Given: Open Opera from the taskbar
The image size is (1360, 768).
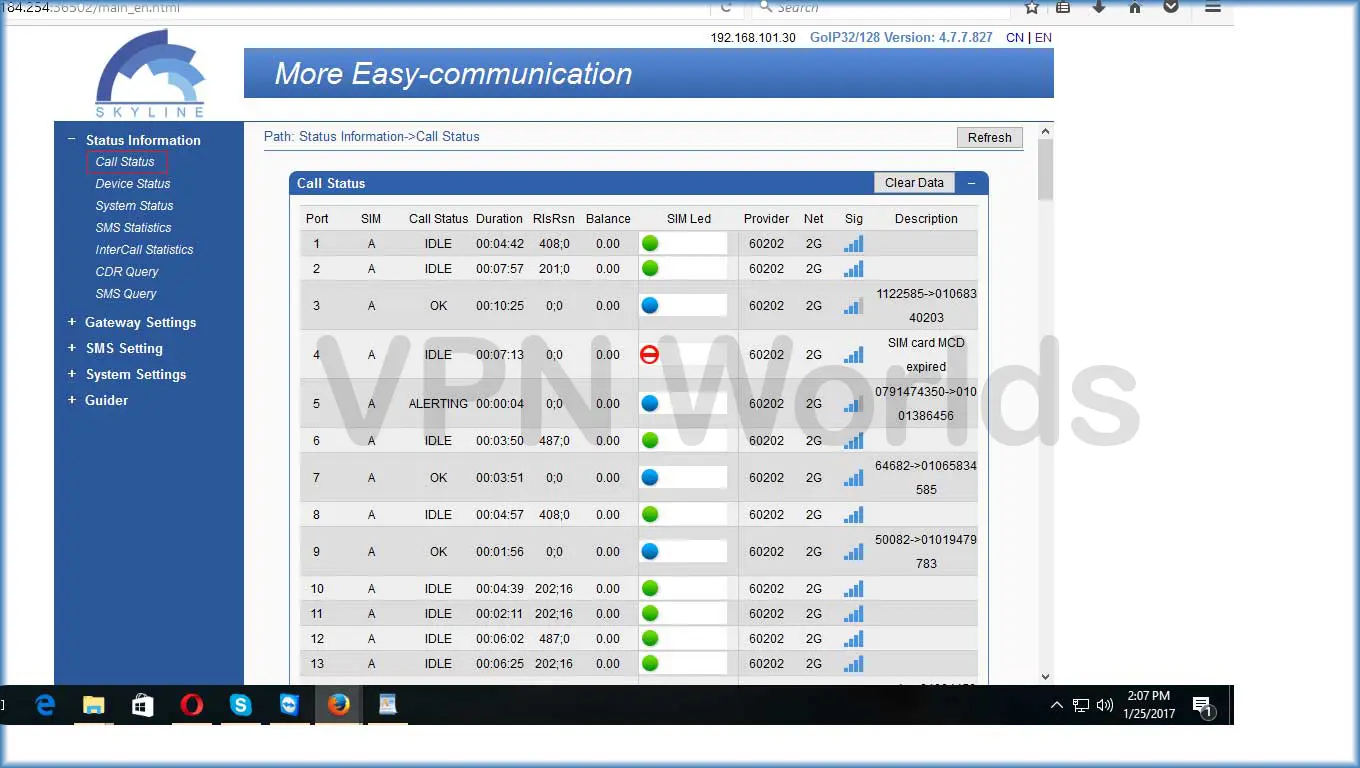Looking at the screenshot, I should coord(192,705).
